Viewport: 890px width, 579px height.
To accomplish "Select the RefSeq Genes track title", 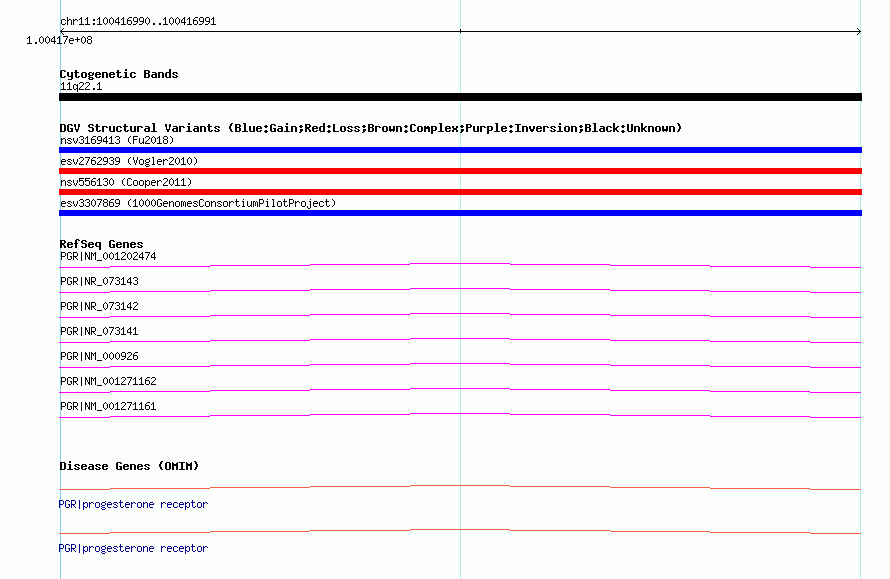I will pyautogui.click(x=101, y=244).
